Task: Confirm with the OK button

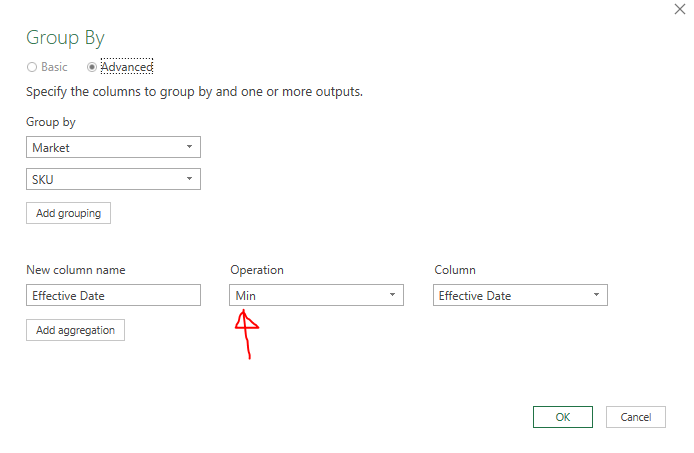Action: pyautogui.click(x=562, y=417)
